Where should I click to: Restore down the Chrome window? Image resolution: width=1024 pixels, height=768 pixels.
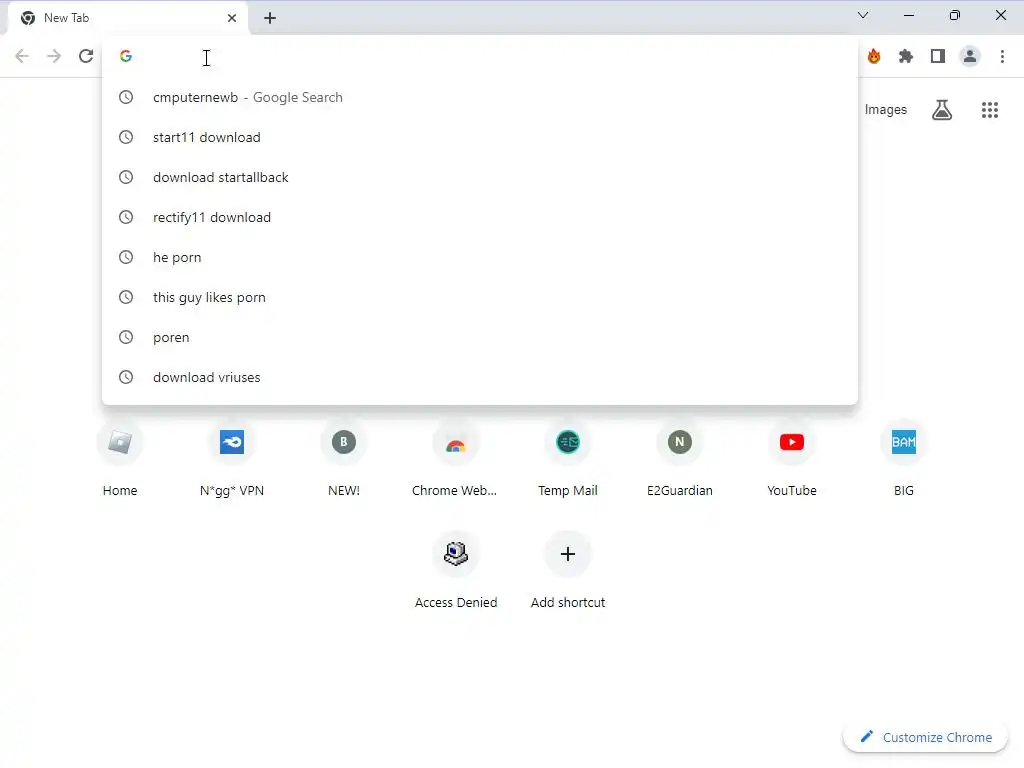coord(955,15)
